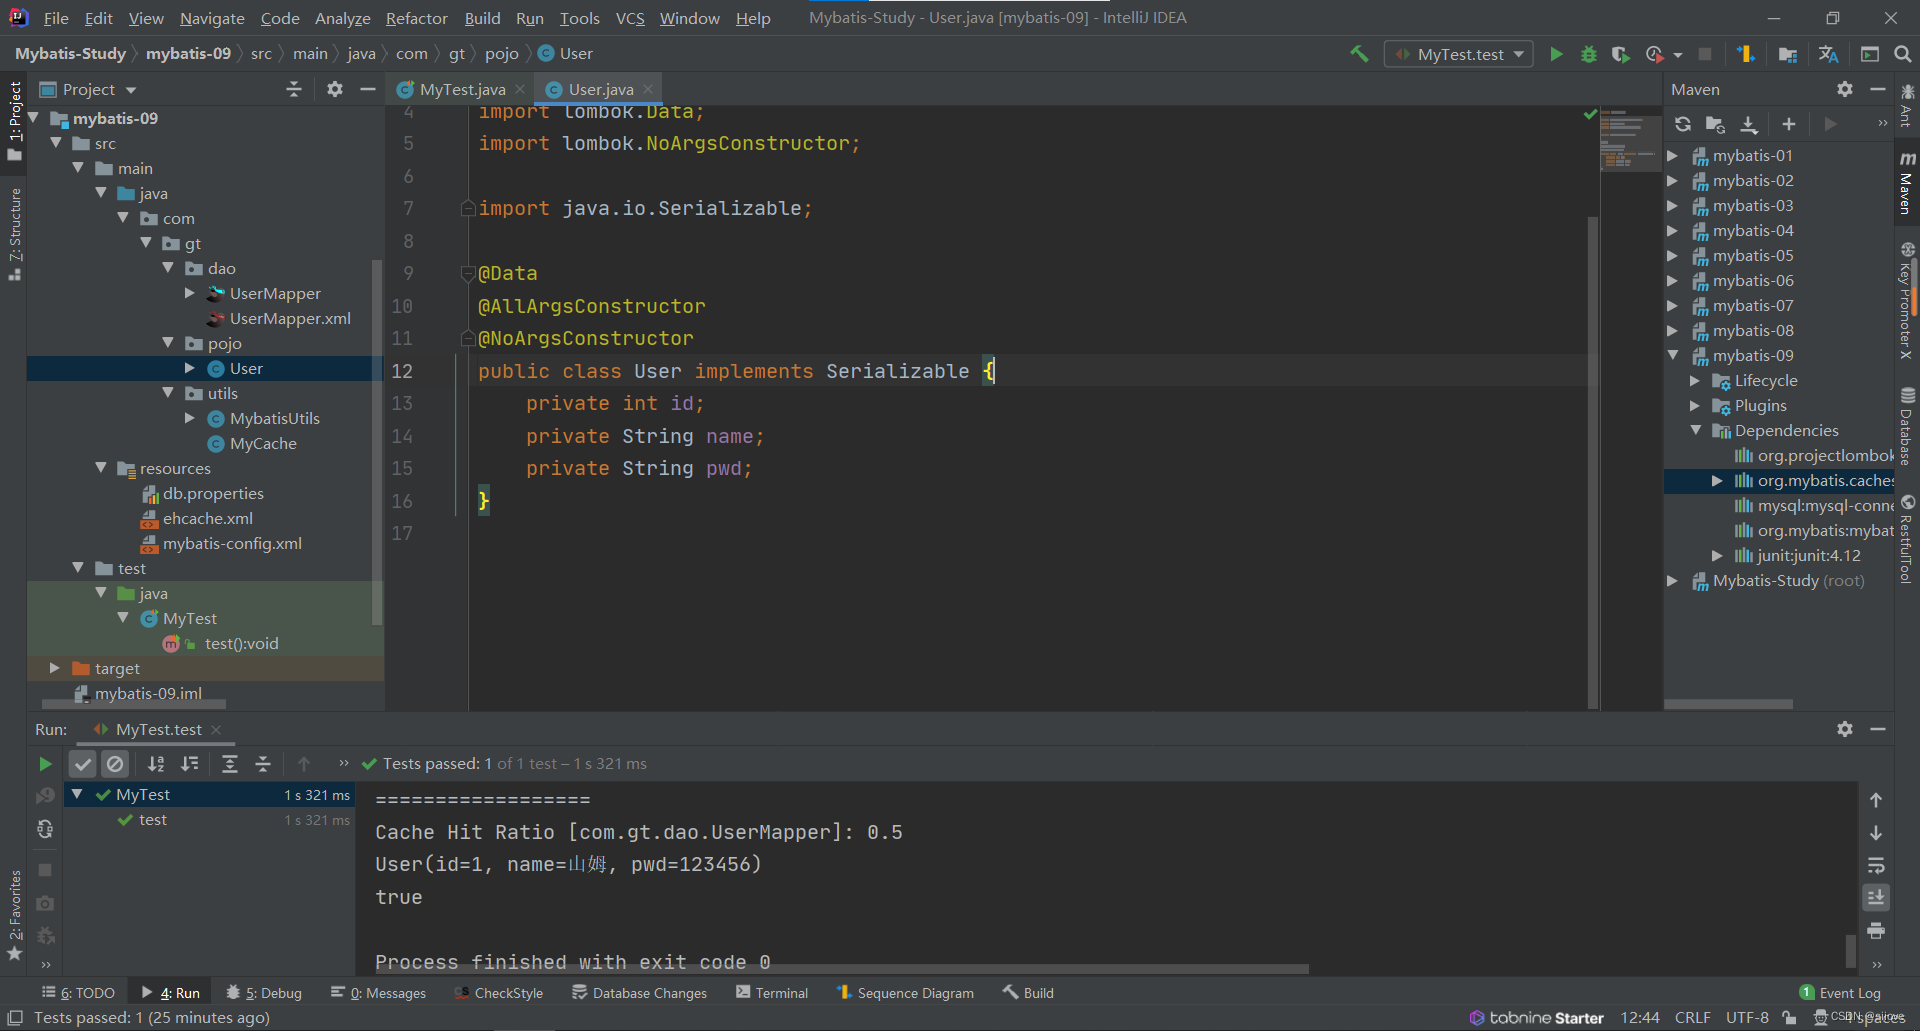The image size is (1920, 1031).
Task: Toggle tool window bars icon in status bar
Action: [15, 1018]
